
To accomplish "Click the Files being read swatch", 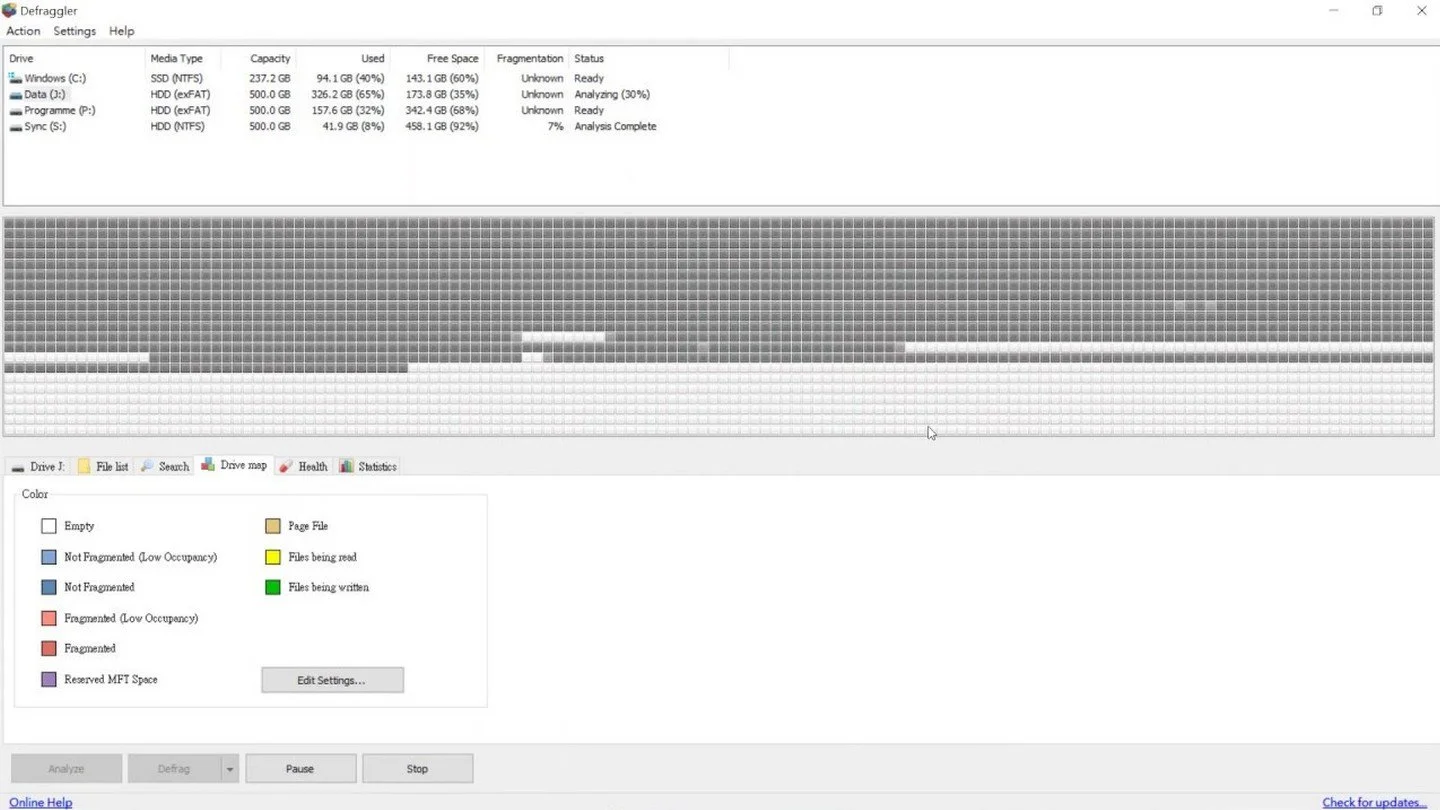I will pyautogui.click(x=273, y=557).
